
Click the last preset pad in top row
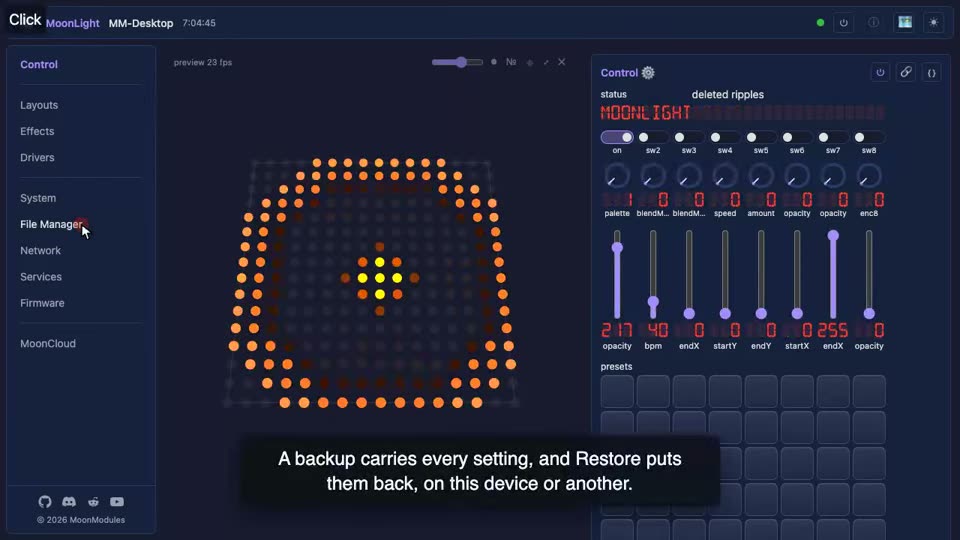(869, 391)
